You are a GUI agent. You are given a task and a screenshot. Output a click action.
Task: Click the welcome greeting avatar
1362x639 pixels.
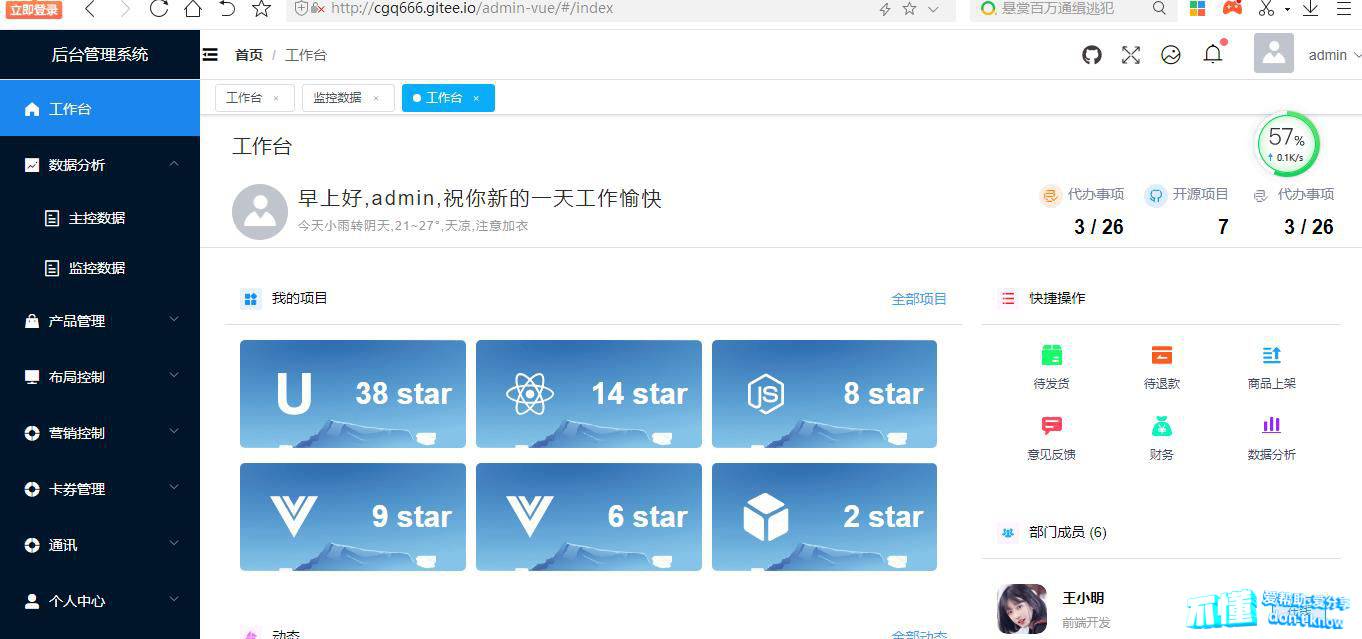click(x=260, y=211)
